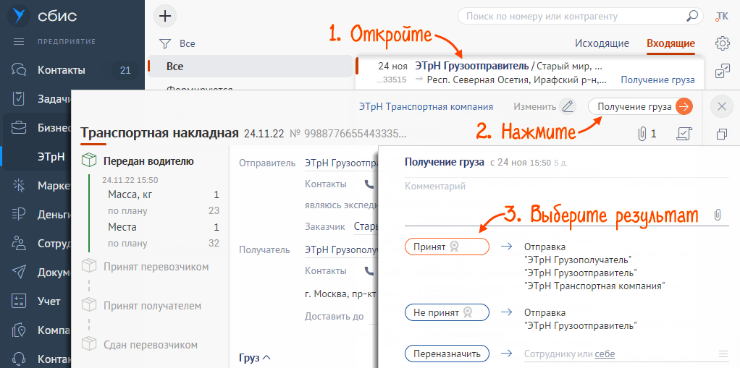The width and height of the screenshot is (740, 368).
Task: Open the ЭТрН Грузоотправитель document row
Action: tap(530, 72)
